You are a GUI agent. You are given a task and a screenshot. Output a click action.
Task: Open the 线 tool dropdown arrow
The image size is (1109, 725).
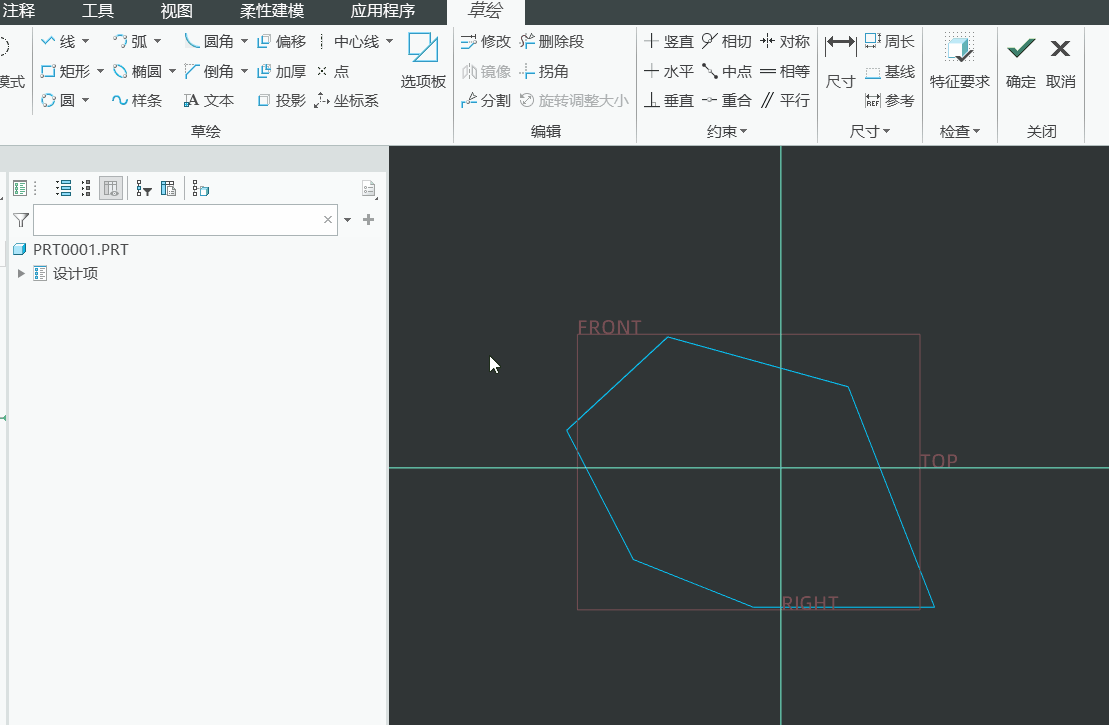(x=86, y=42)
